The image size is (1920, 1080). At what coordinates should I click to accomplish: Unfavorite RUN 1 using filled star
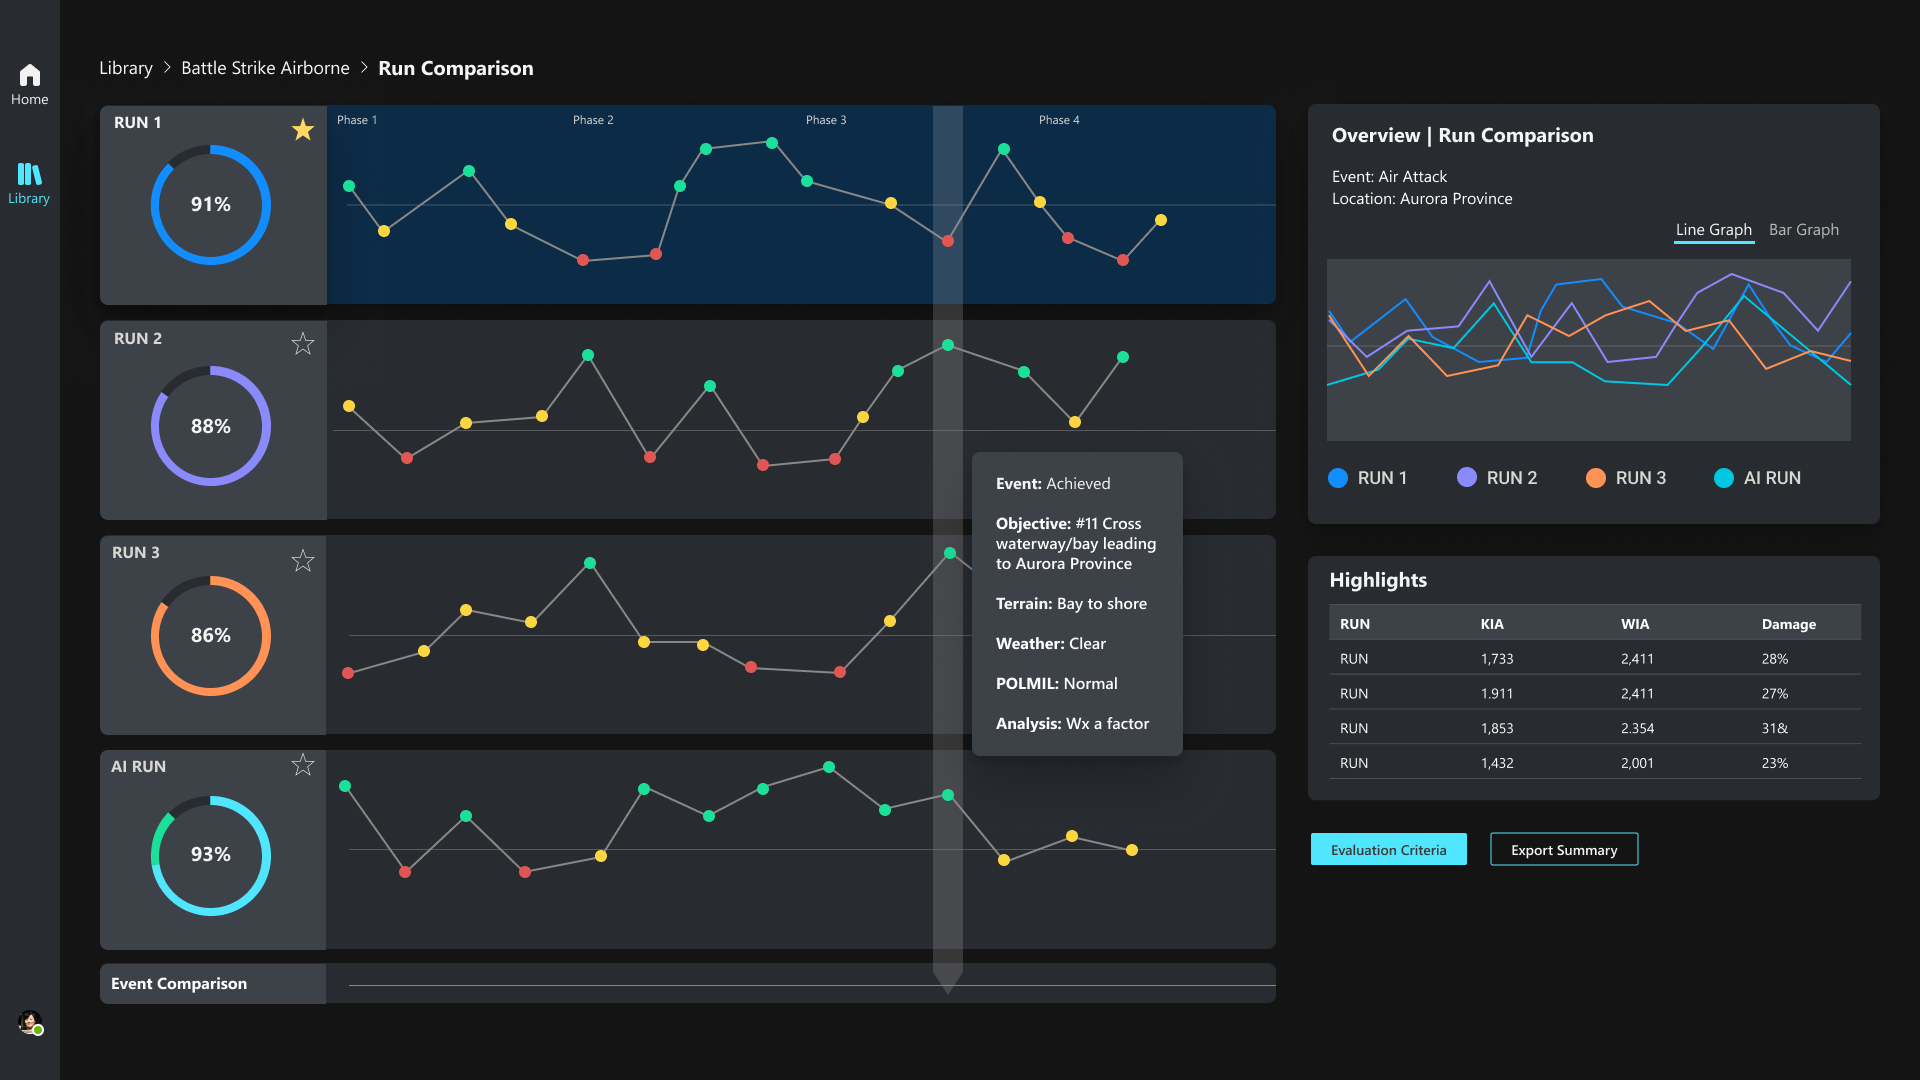(303, 130)
